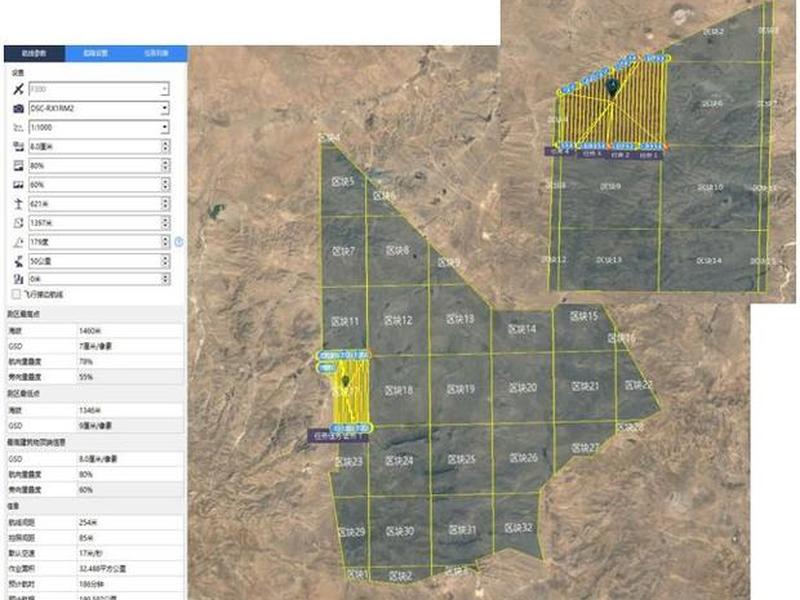Image resolution: width=800 pixels, height=600 pixels.
Task: Open the 1/1000 scale dropdown
Action: point(164,128)
